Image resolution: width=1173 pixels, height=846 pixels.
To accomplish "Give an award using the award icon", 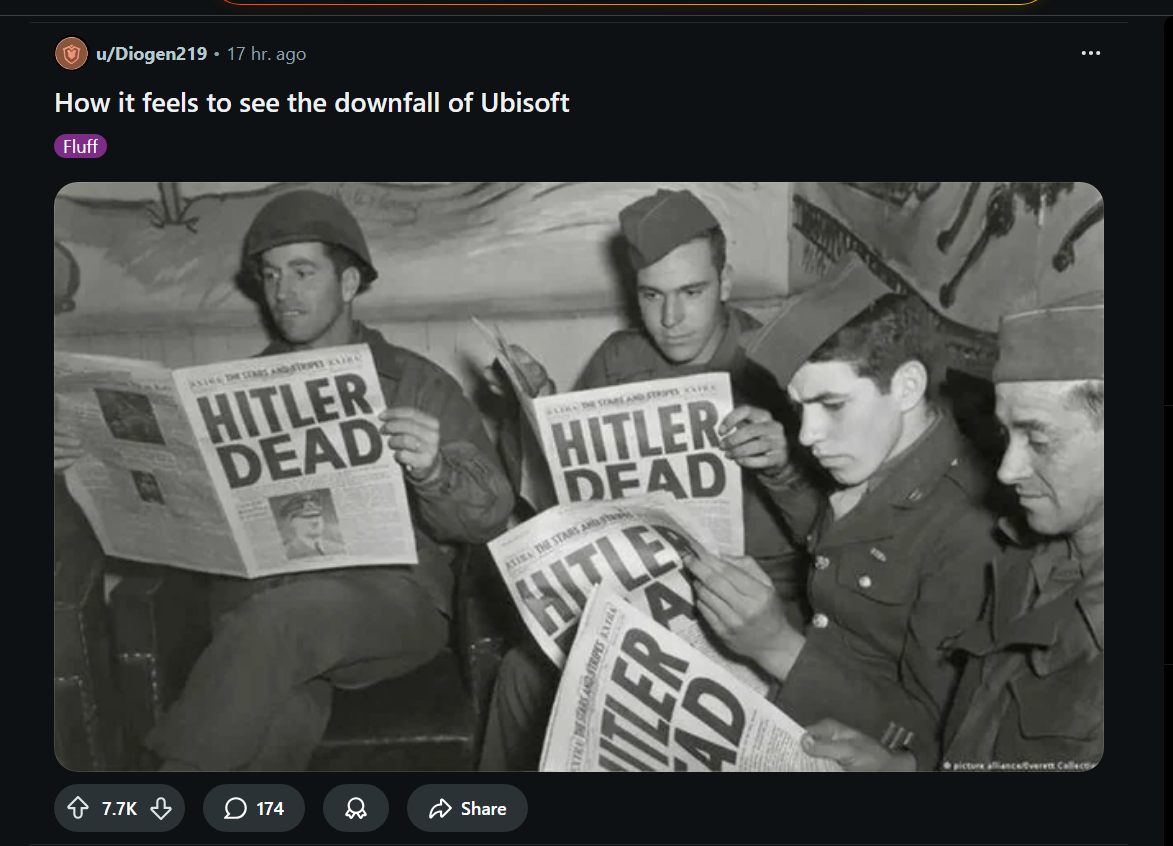I will [355, 808].
